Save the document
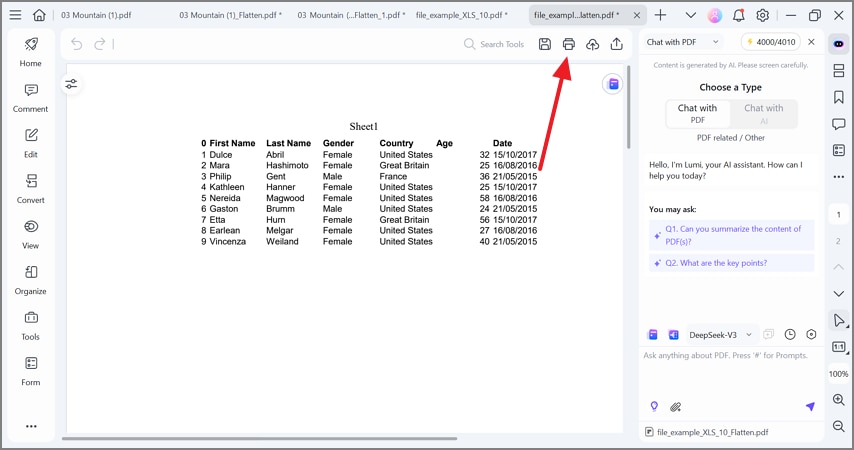Image resolution: width=854 pixels, height=450 pixels. (545, 44)
